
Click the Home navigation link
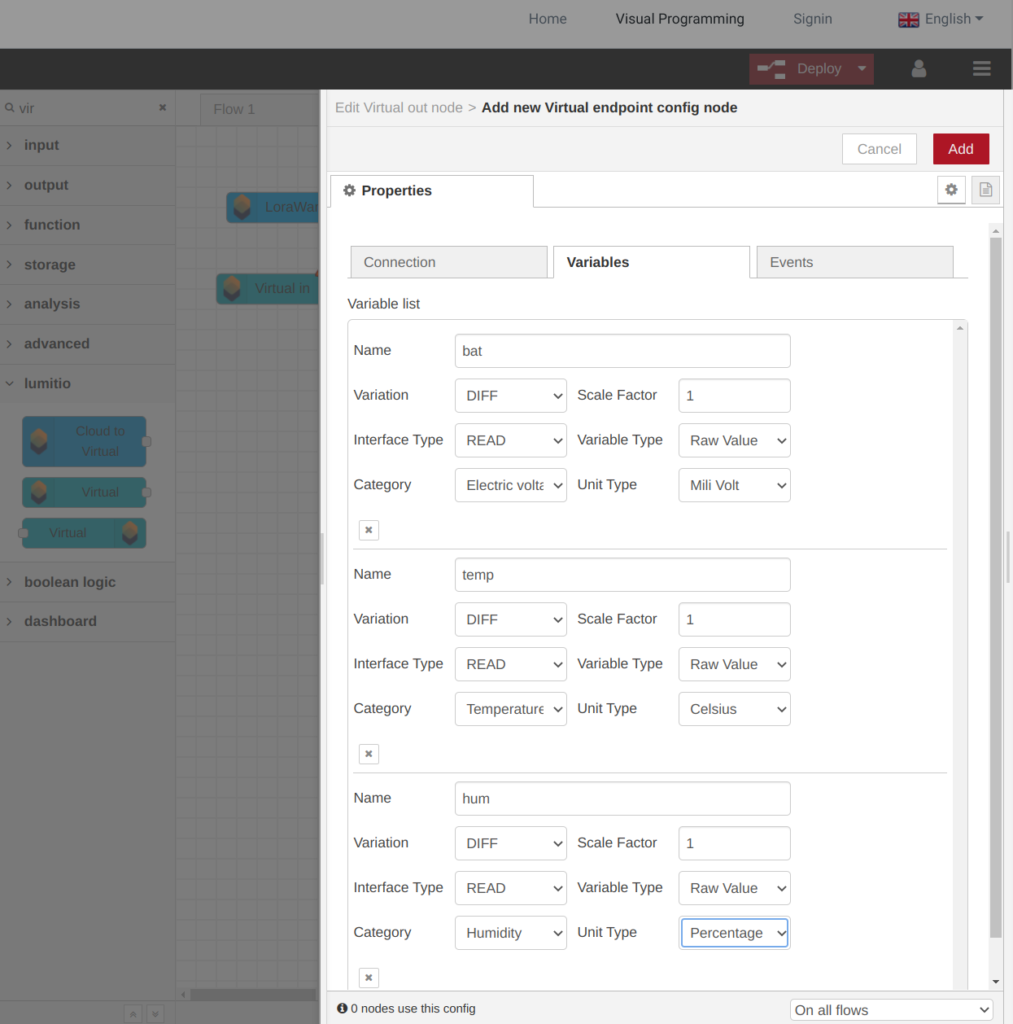tap(547, 19)
